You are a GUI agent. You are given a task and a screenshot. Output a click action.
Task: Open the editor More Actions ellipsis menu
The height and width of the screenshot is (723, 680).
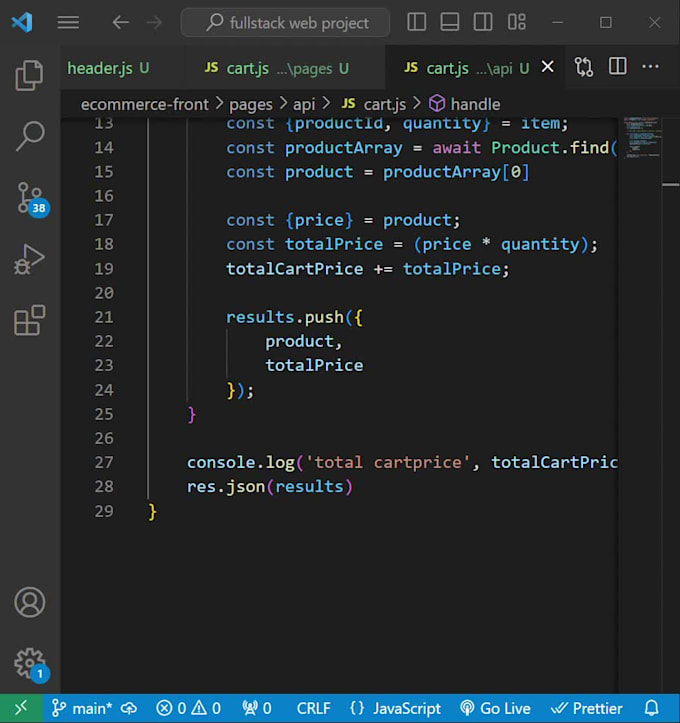pyautogui.click(x=651, y=67)
